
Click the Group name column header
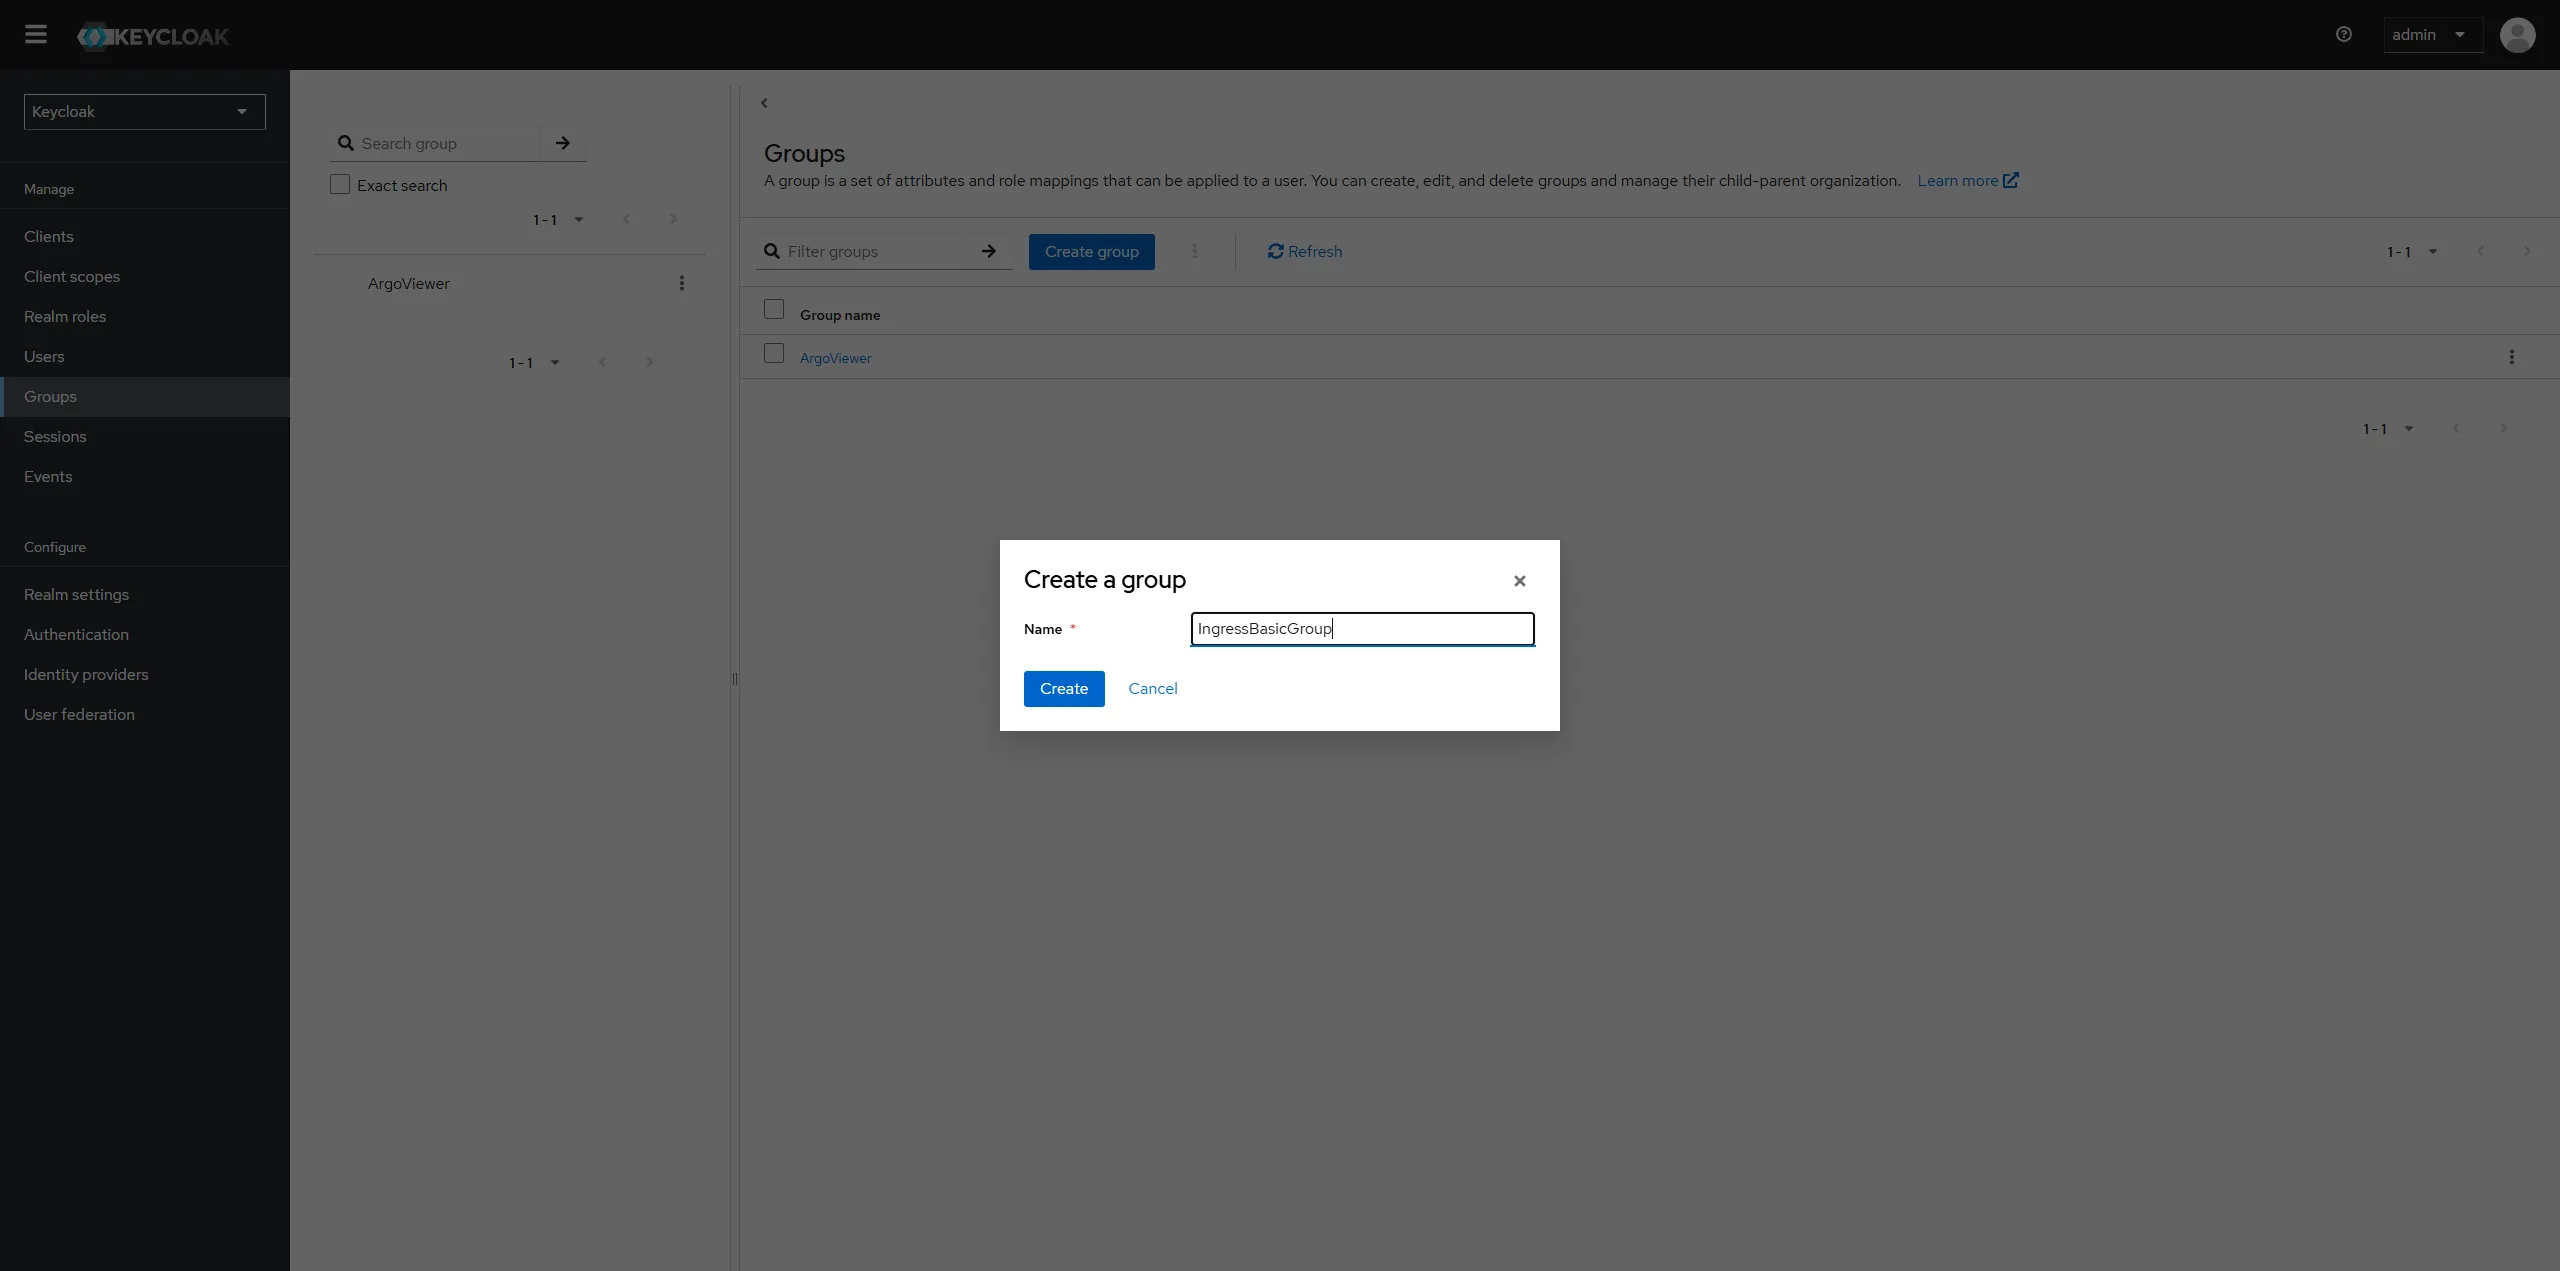(x=840, y=315)
